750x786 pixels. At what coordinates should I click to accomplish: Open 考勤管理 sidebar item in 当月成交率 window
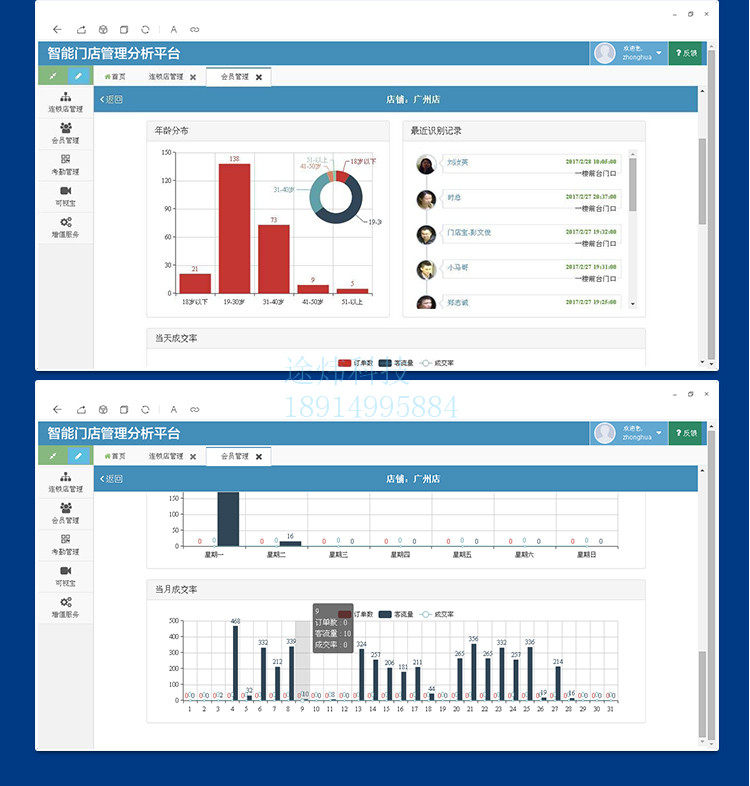pyautogui.click(x=66, y=545)
